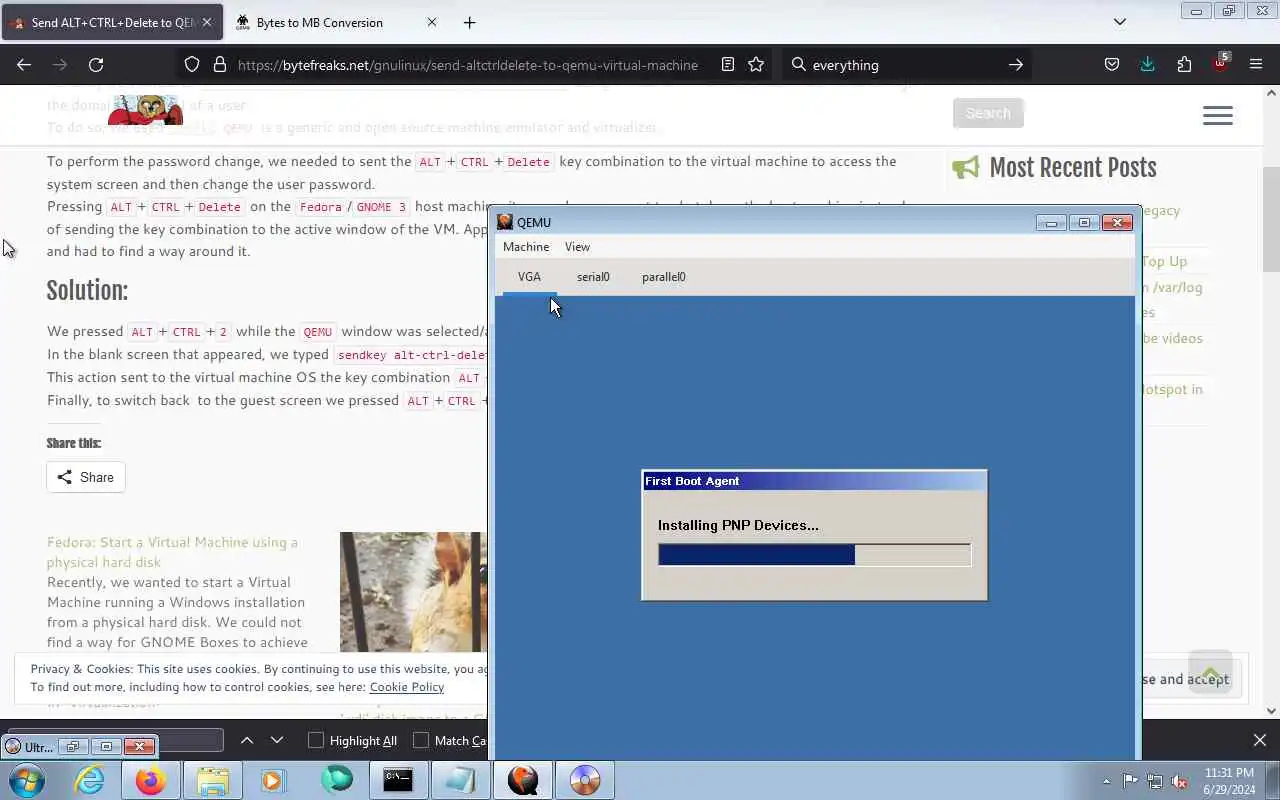Close the Firefox find bar
Screen dimensions: 1280x800
click(1259, 740)
